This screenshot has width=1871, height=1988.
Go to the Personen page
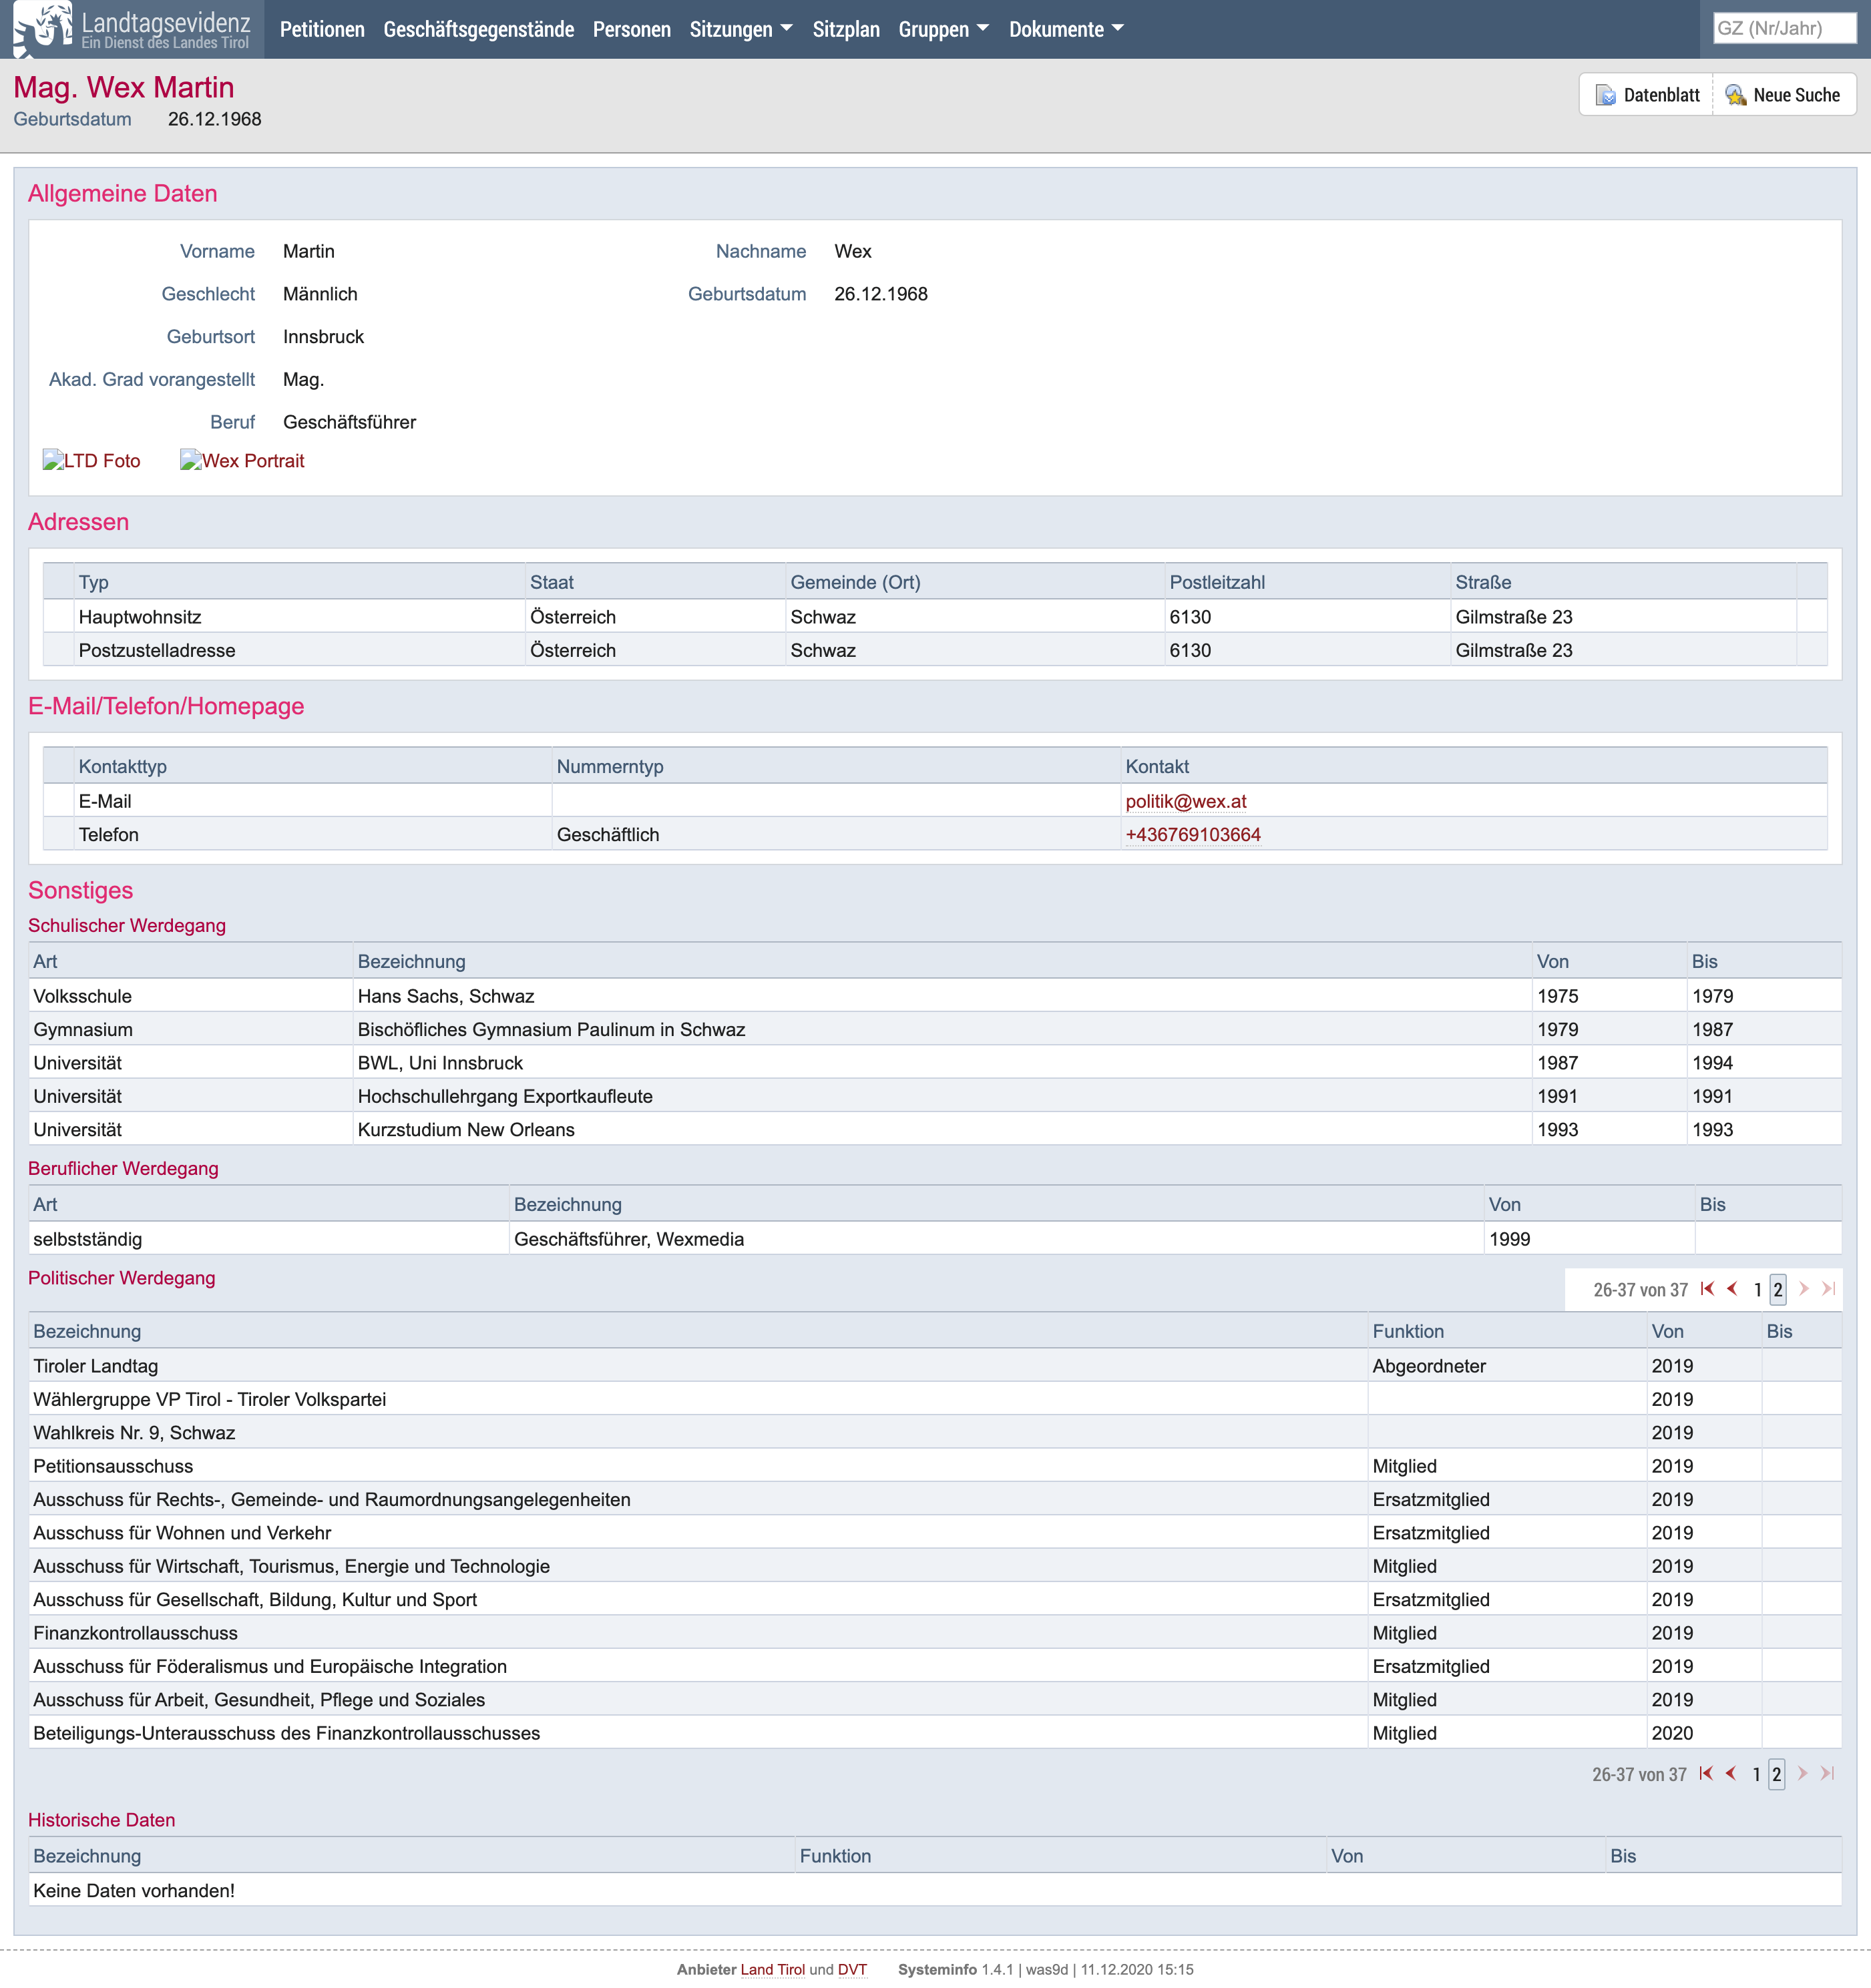coord(632,29)
